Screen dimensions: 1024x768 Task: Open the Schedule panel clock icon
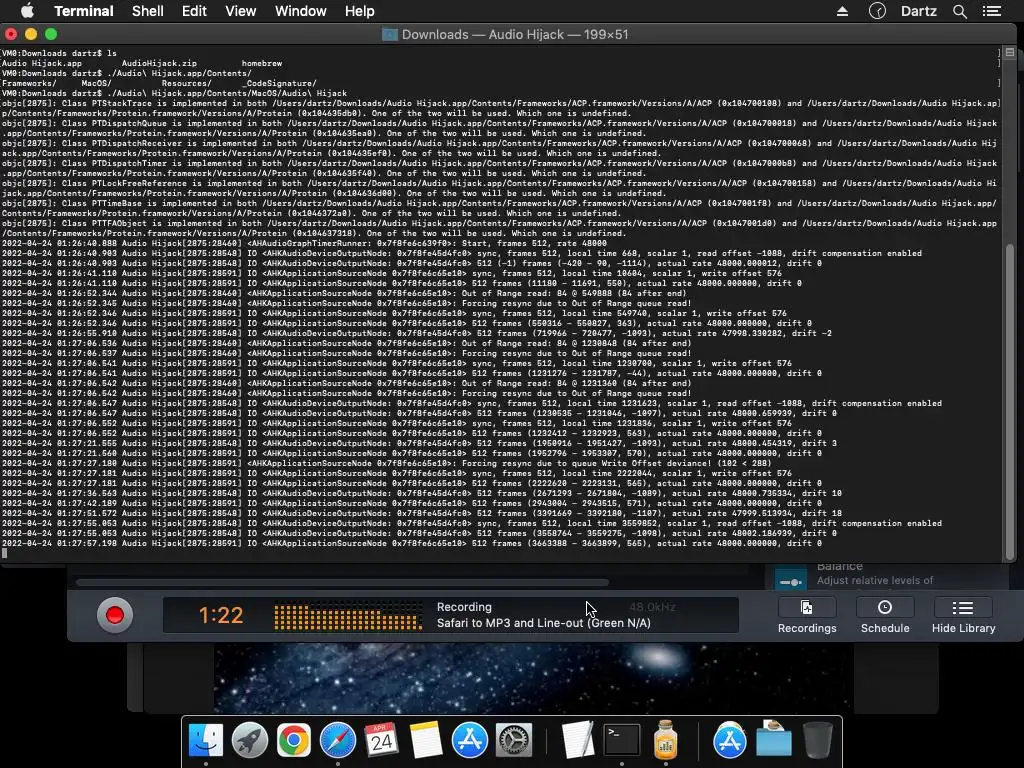[x=885, y=607]
